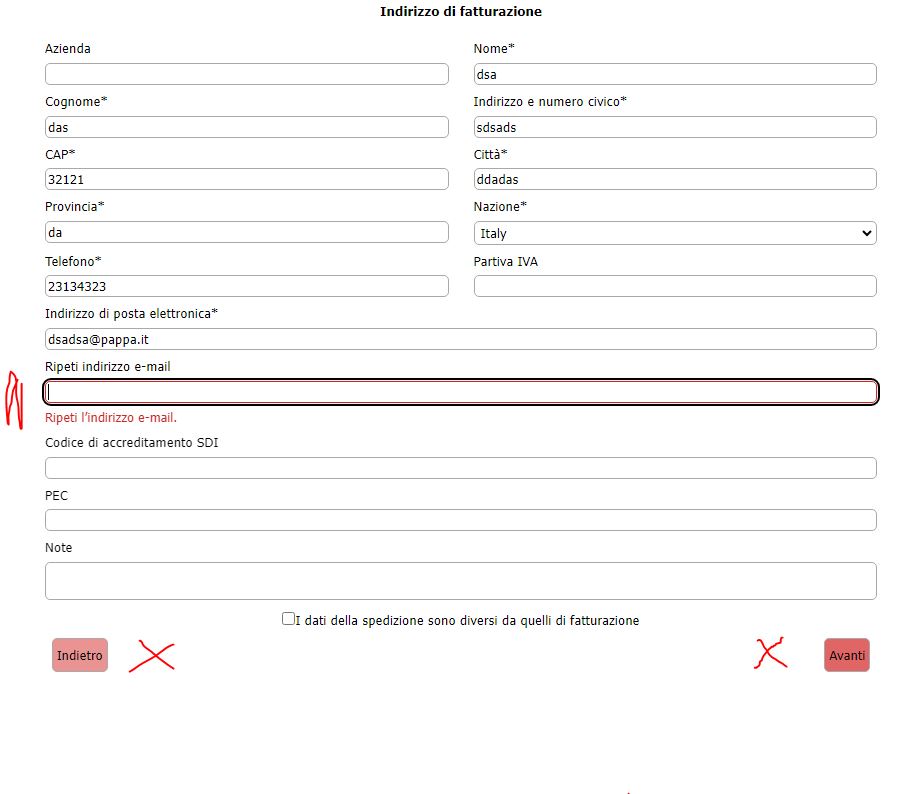Open the Nazione dropdown

click(x=675, y=233)
